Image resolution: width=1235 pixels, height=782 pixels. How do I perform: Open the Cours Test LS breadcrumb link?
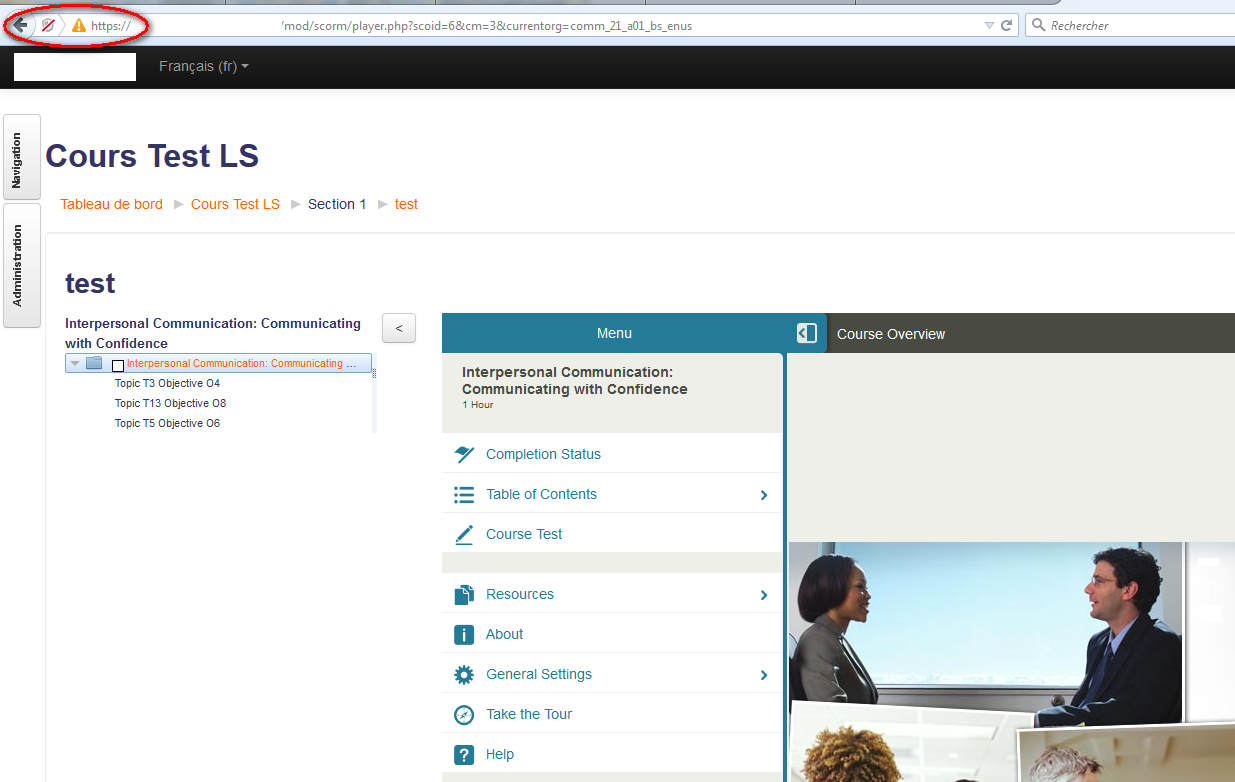pos(235,204)
